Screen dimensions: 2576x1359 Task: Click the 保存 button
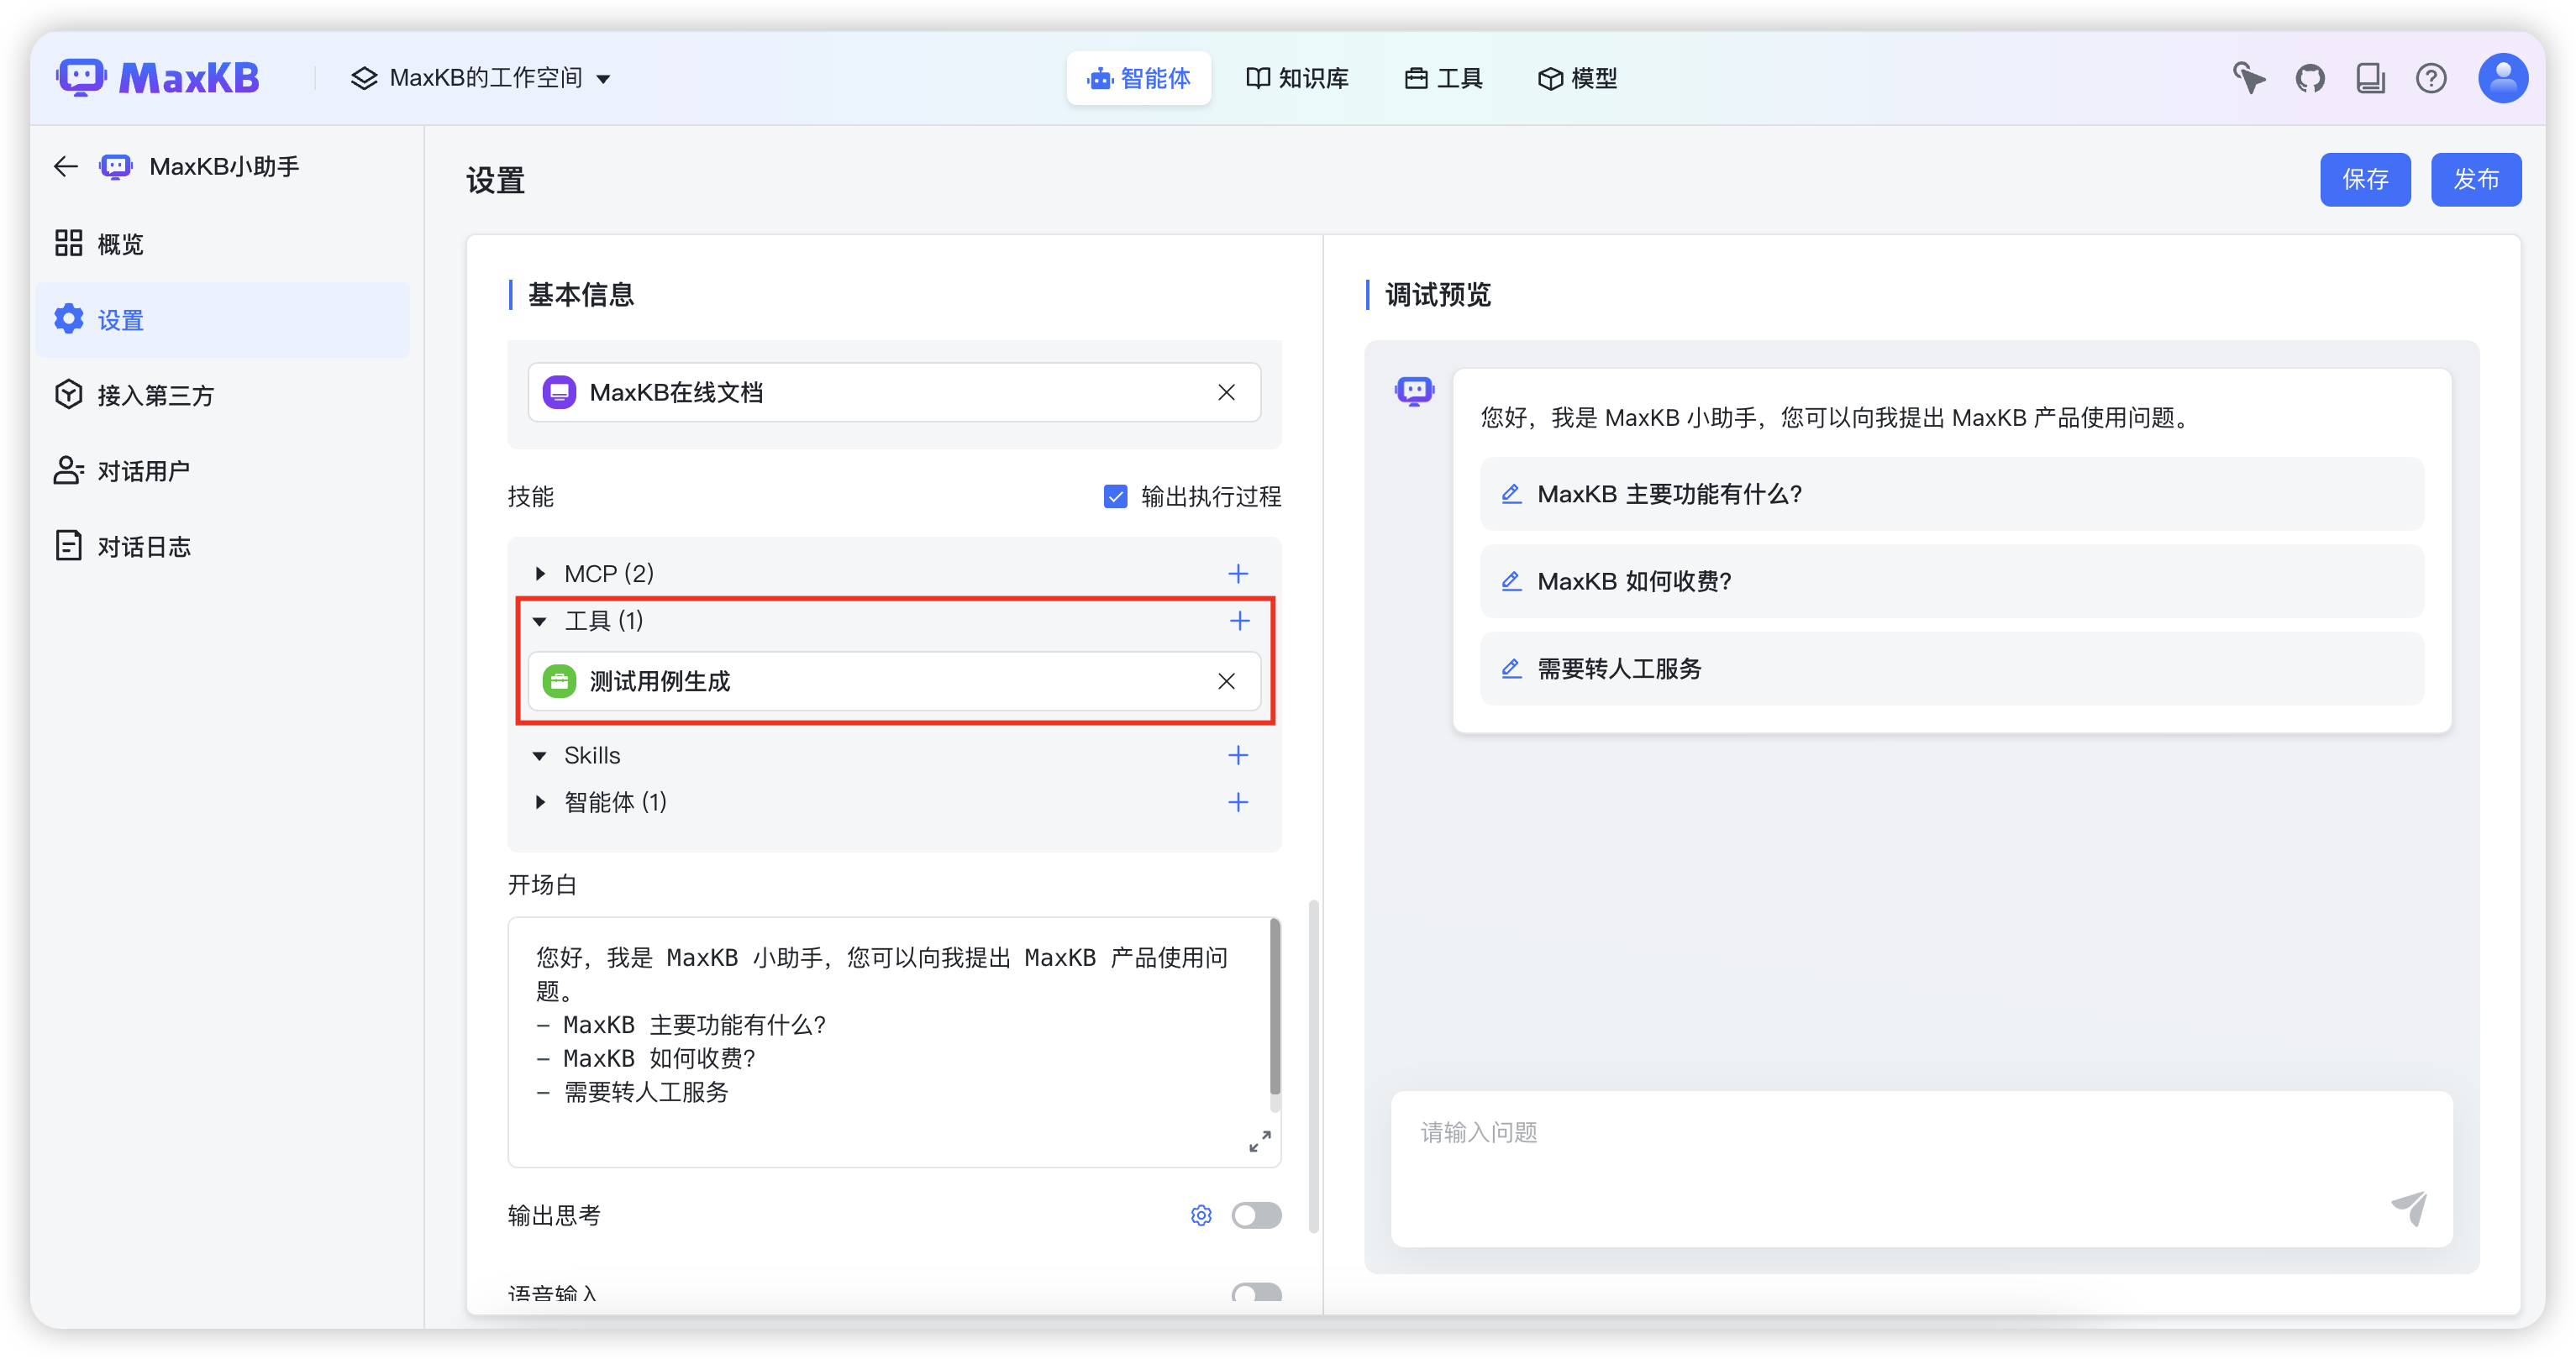[x=2364, y=180]
